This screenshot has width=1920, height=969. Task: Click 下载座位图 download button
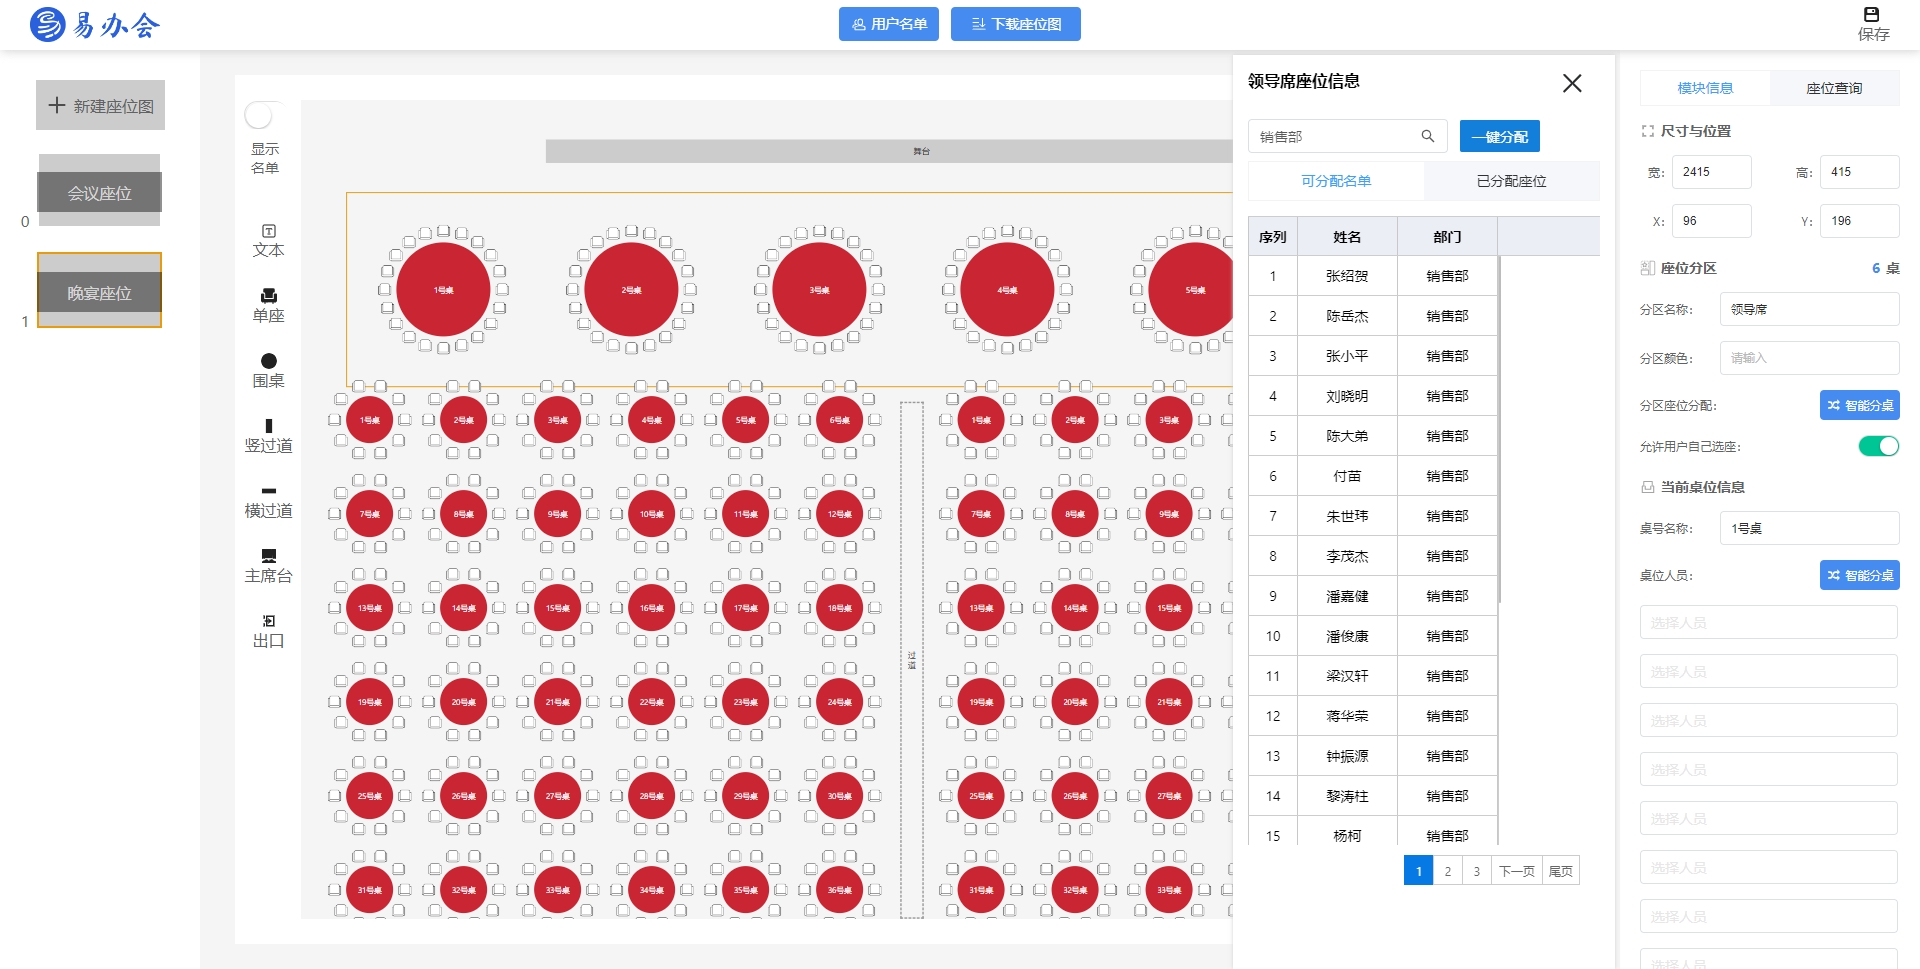tap(1015, 24)
